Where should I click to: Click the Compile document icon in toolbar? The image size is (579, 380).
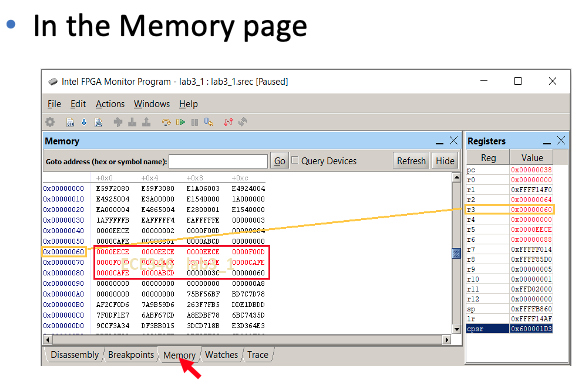[x=70, y=122]
